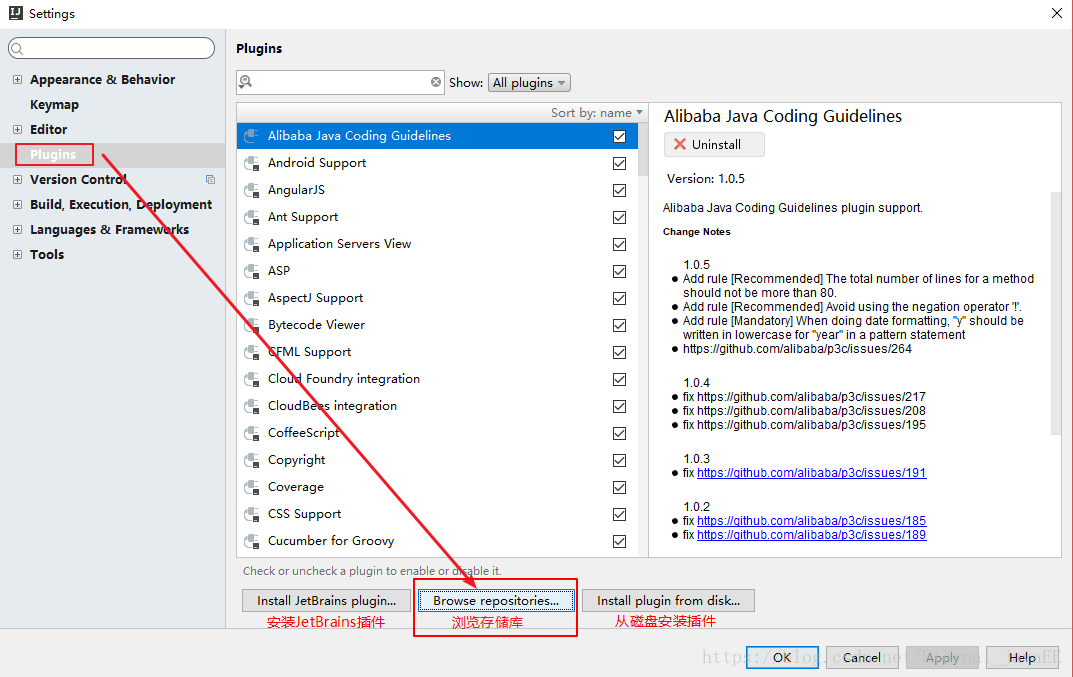
Task: Toggle the AngularJS plugin checkbox
Action: coord(619,190)
